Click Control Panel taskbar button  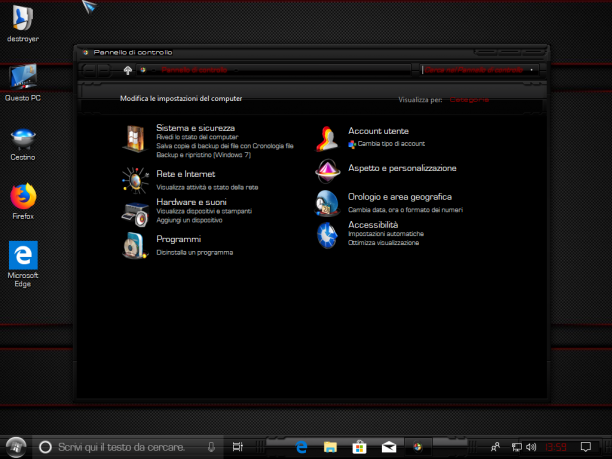tap(418, 447)
